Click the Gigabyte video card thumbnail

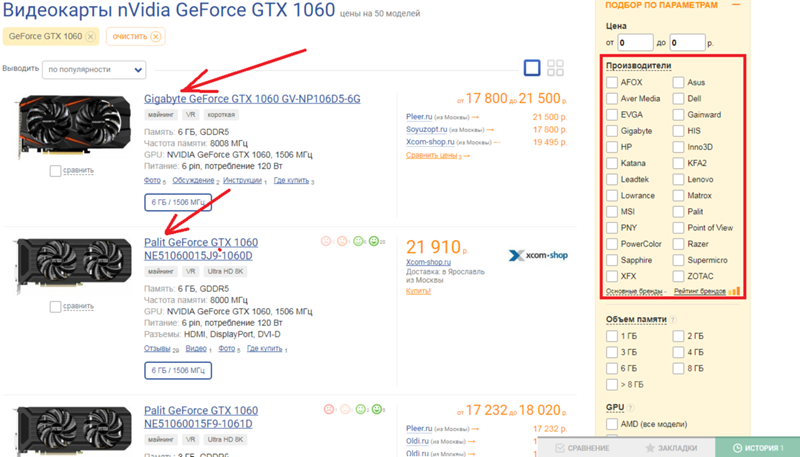(x=73, y=125)
